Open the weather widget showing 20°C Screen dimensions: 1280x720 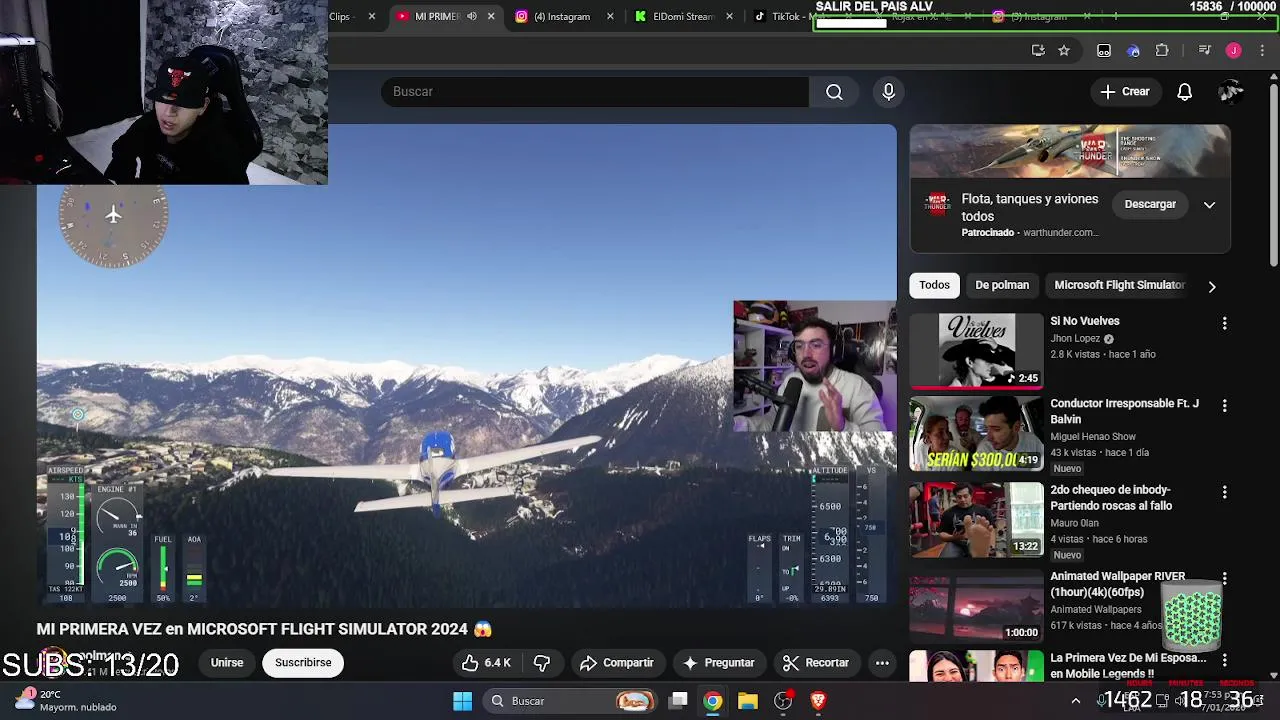[66, 700]
